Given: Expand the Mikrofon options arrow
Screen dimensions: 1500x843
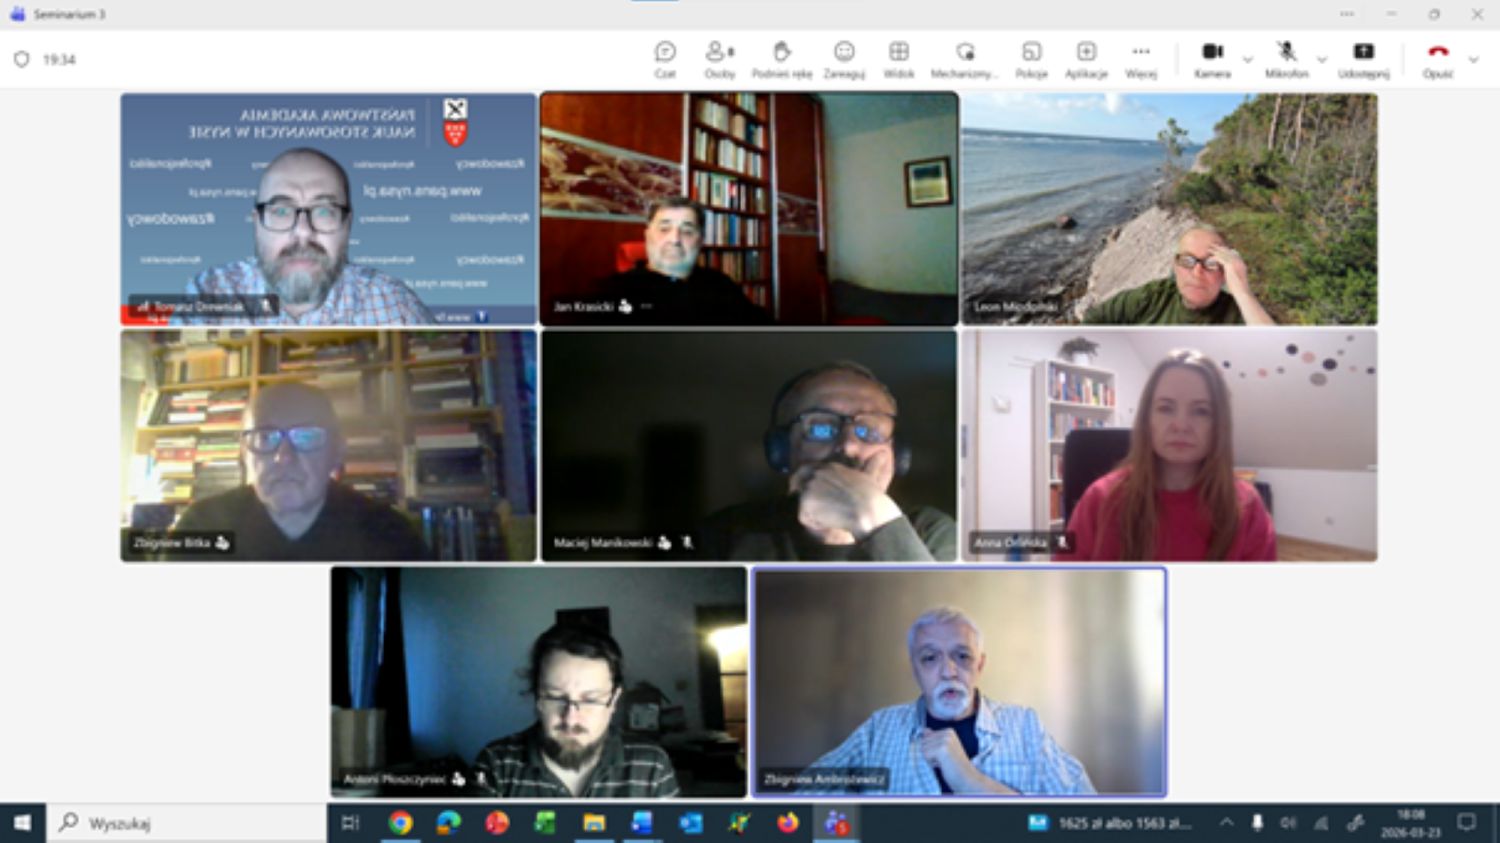Looking at the screenshot, I should pos(1321,60).
